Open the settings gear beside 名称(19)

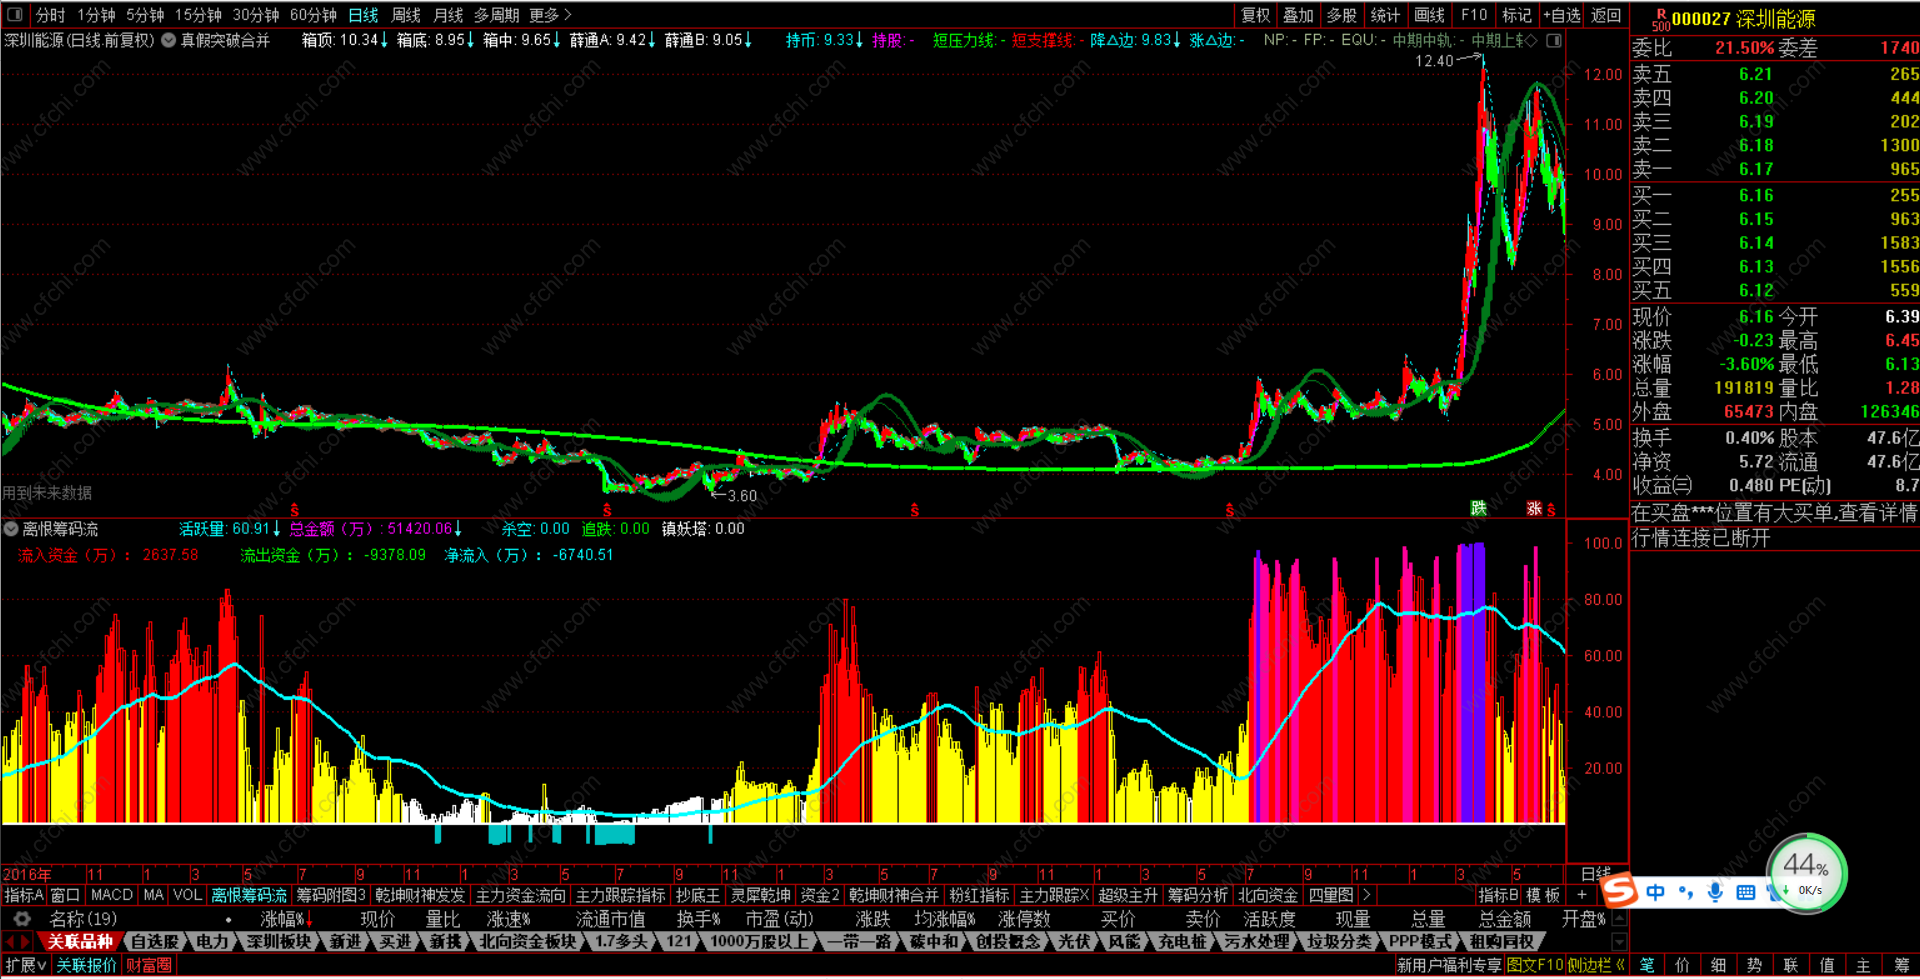[22, 919]
